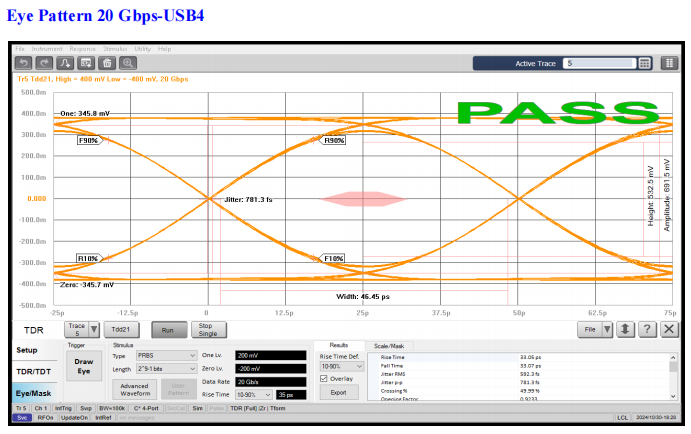Screen dimensions: 691x434
Task: Open the Rise Time Def. 10-90% dropdown
Action: [x=341, y=367]
